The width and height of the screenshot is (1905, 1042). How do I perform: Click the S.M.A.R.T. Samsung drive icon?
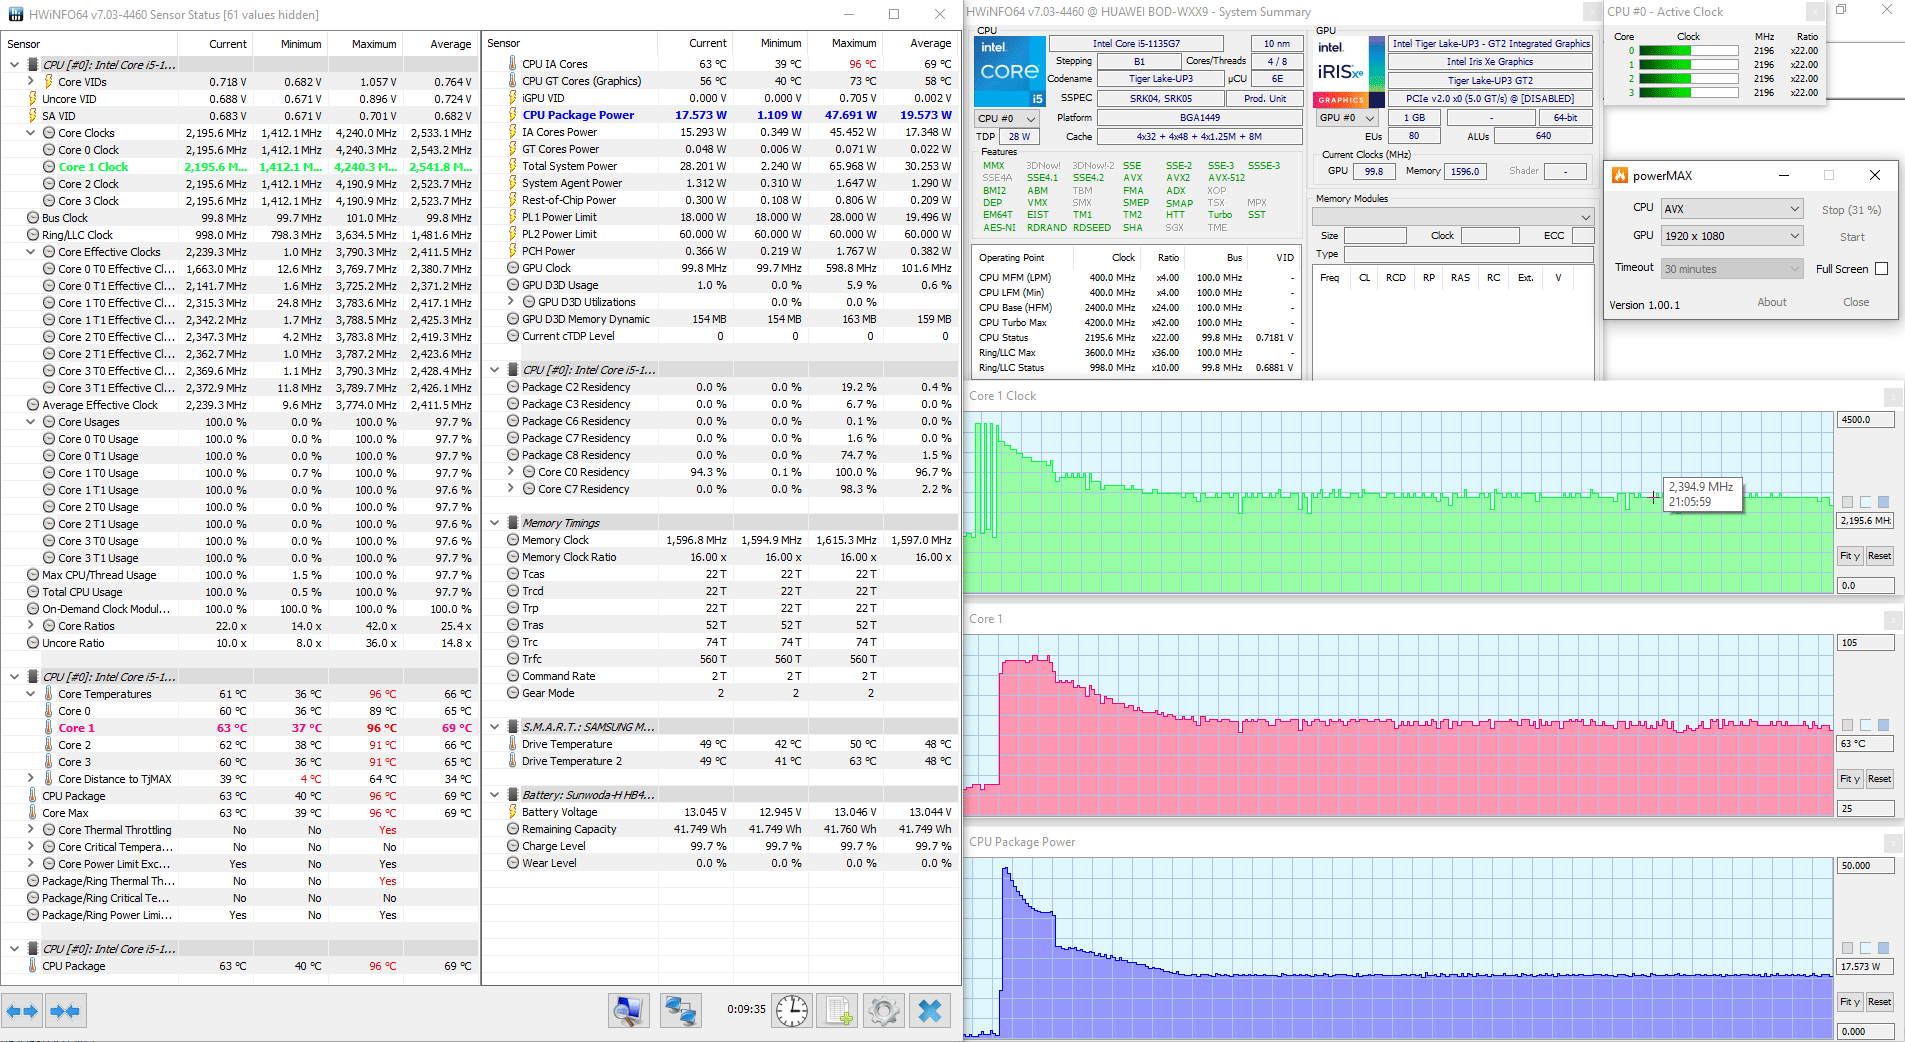click(x=512, y=727)
